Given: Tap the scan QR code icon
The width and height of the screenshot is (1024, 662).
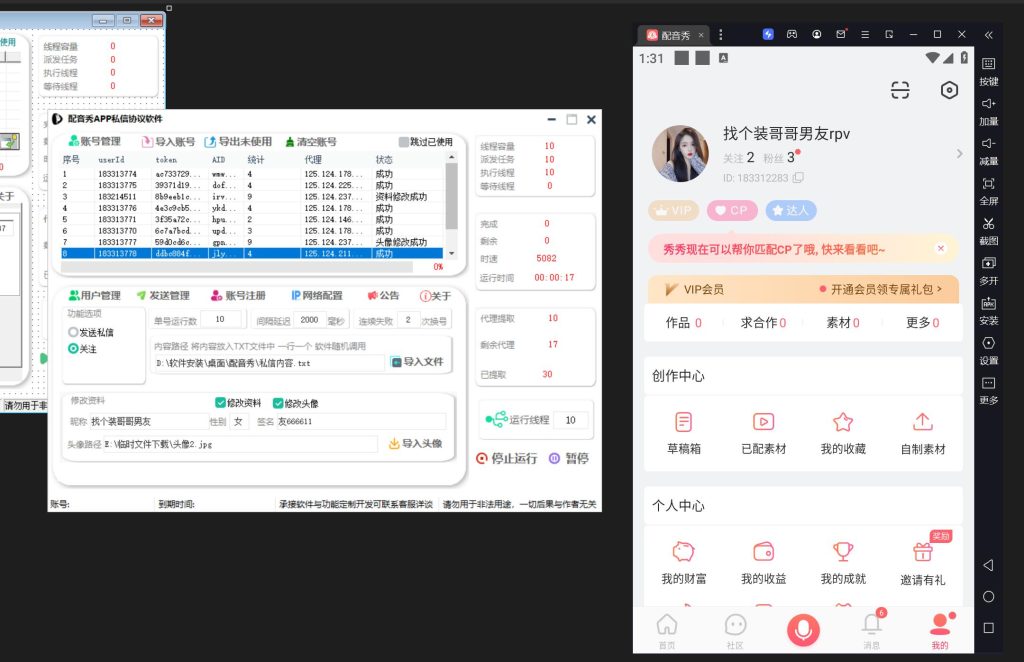Looking at the screenshot, I should (x=901, y=90).
